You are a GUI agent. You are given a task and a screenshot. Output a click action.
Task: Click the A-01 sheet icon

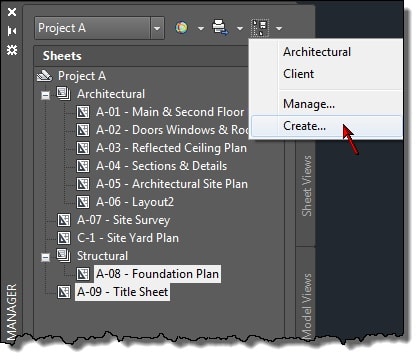pyautogui.click(x=83, y=112)
